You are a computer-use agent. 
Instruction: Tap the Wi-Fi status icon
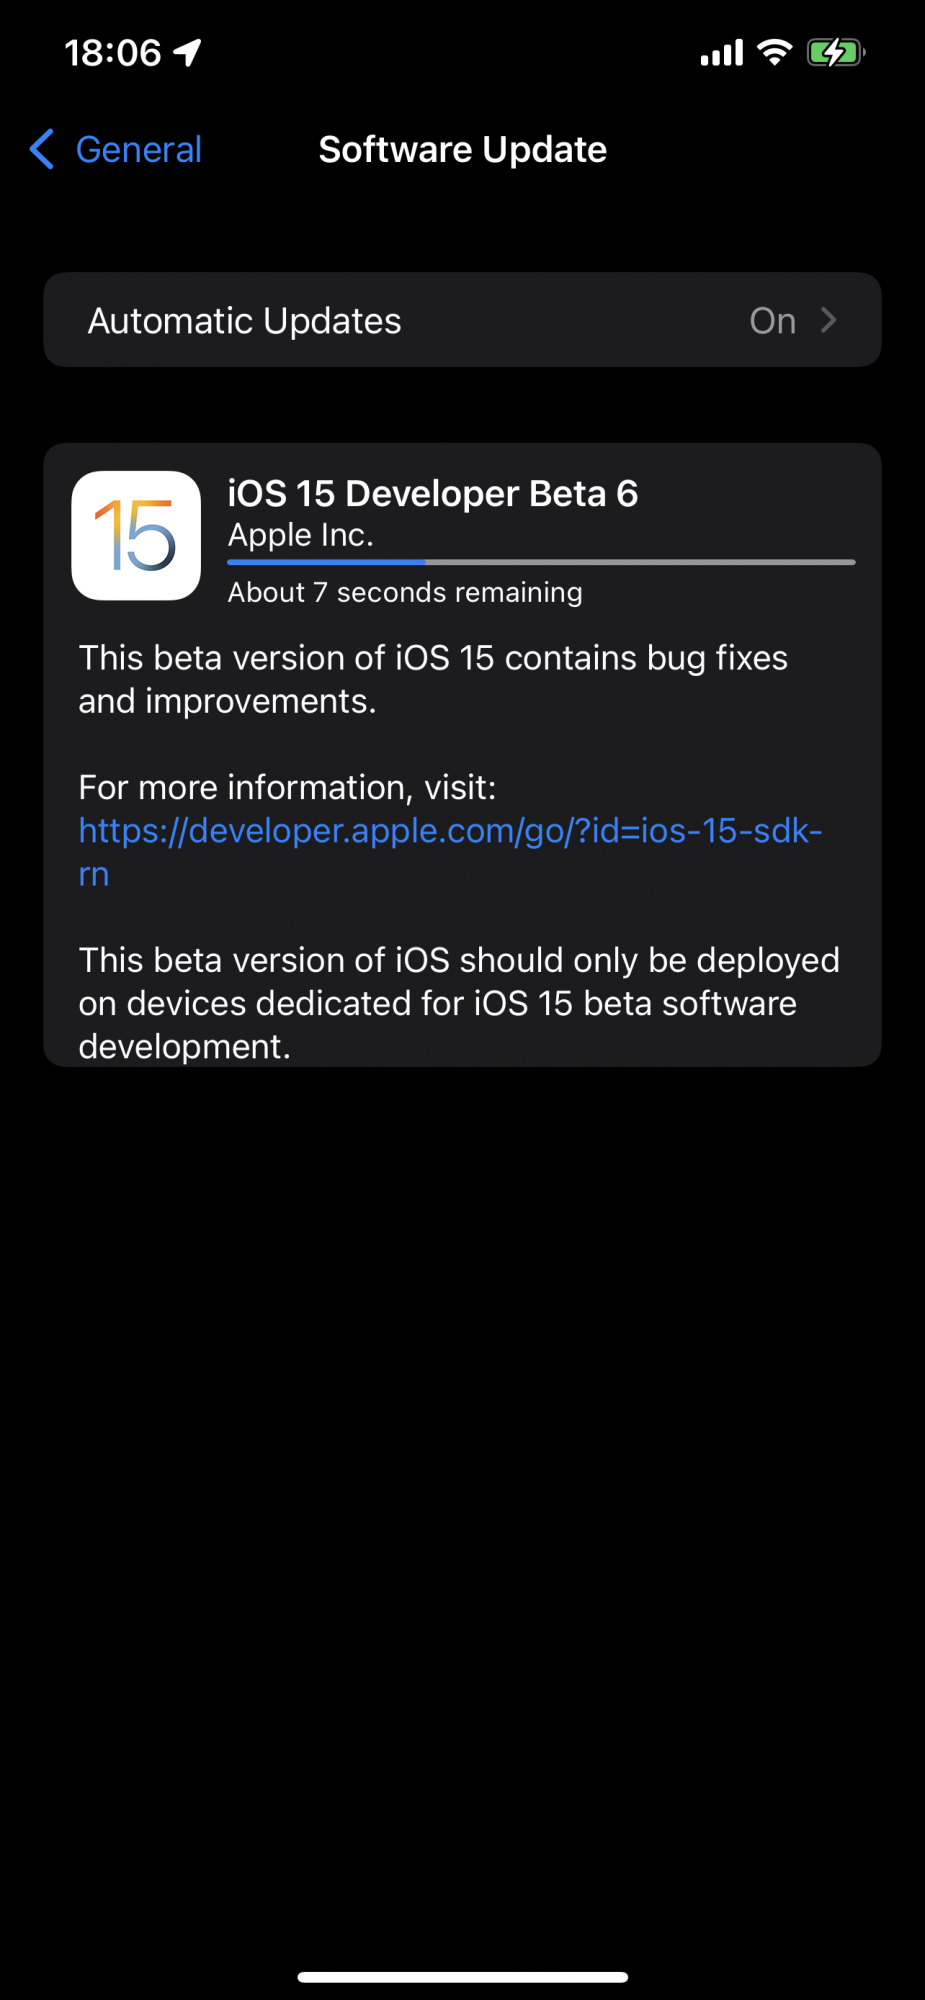(775, 52)
